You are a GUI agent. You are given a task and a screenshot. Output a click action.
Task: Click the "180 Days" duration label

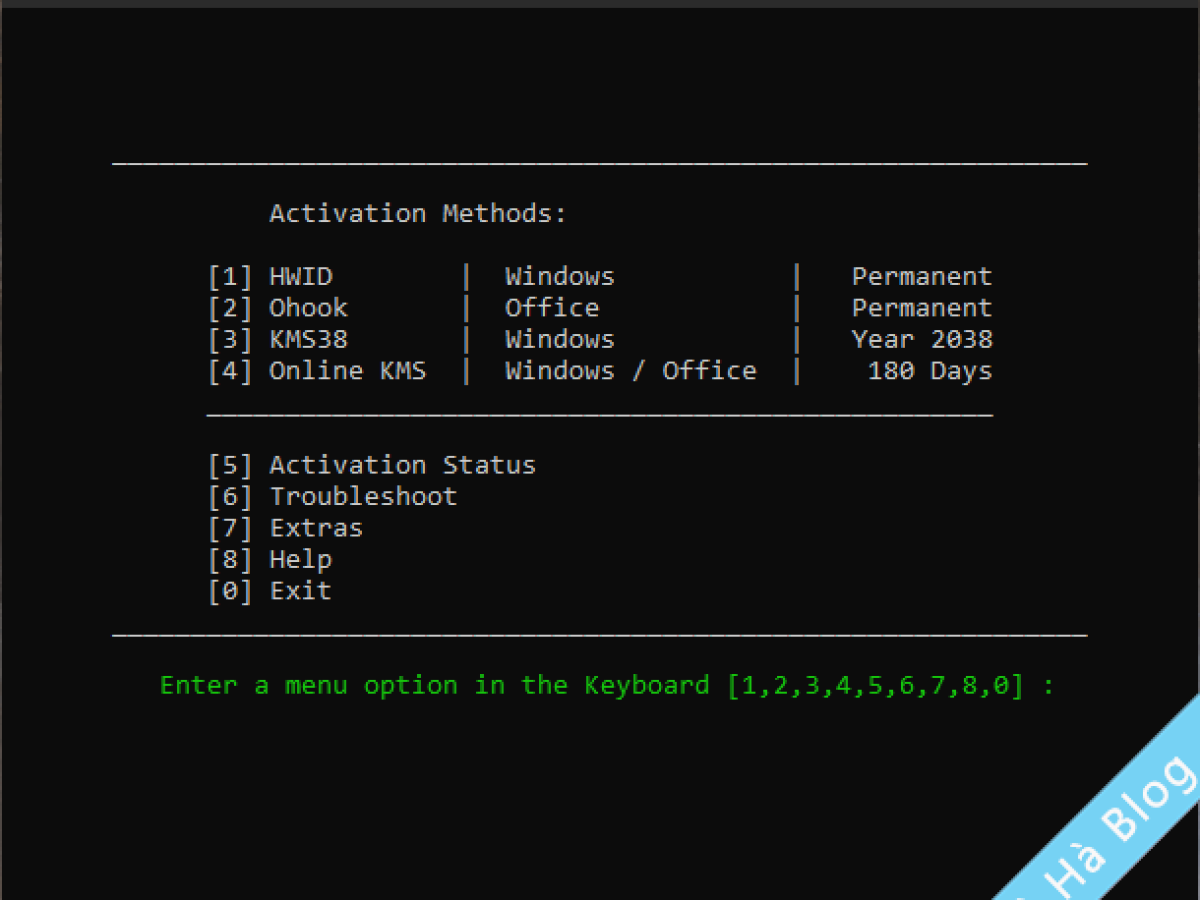click(x=929, y=371)
